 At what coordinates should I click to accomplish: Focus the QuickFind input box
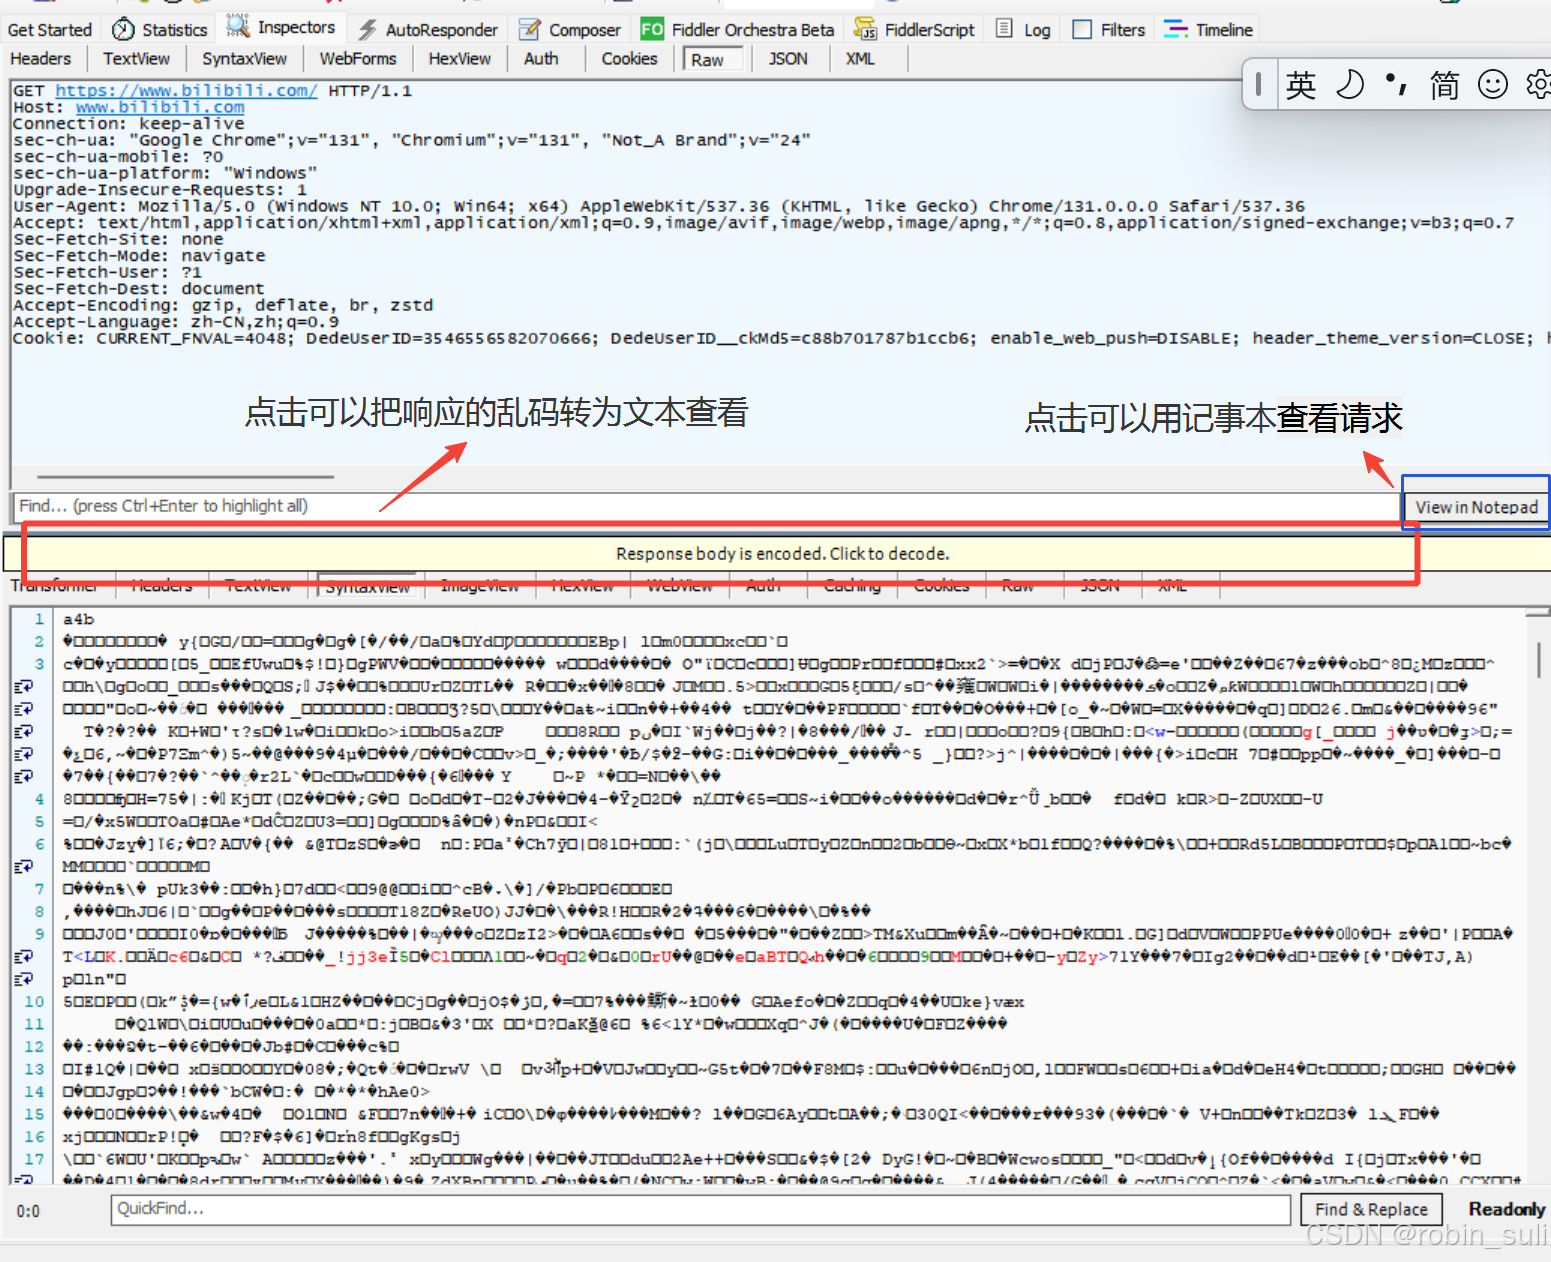click(x=700, y=1209)
